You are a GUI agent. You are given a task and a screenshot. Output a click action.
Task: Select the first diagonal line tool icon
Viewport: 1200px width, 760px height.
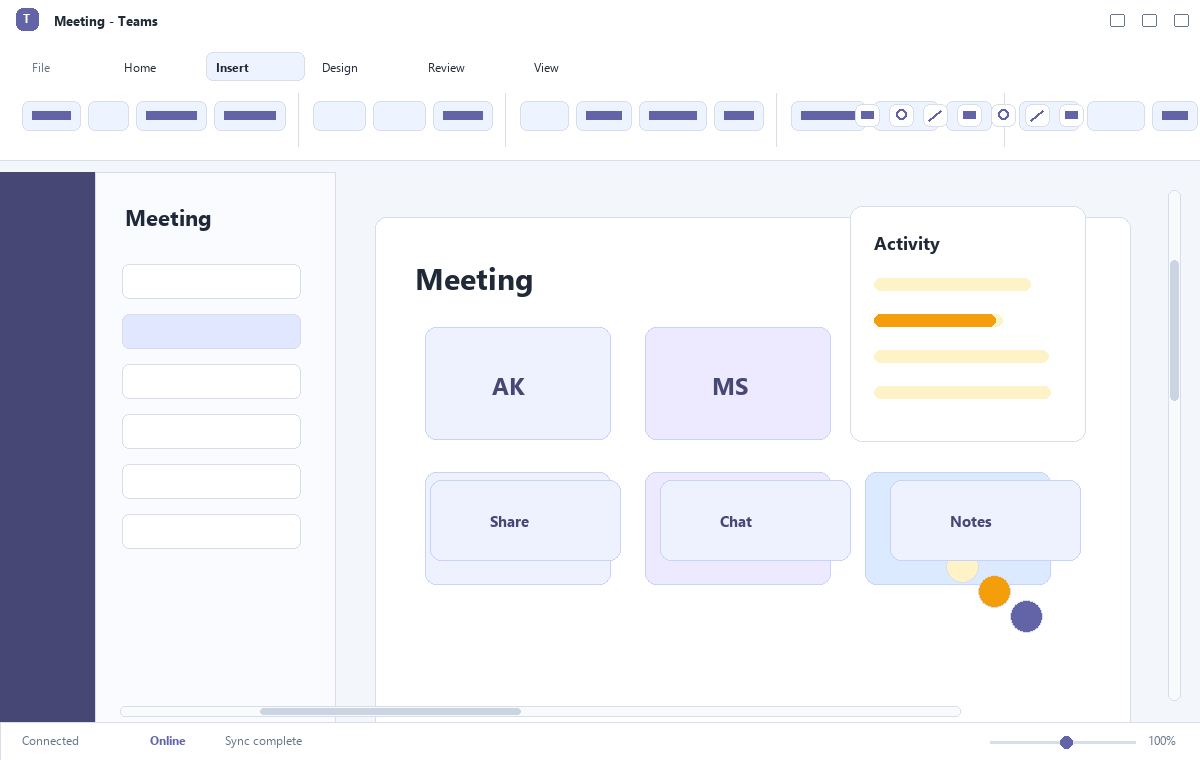(935, 115)
